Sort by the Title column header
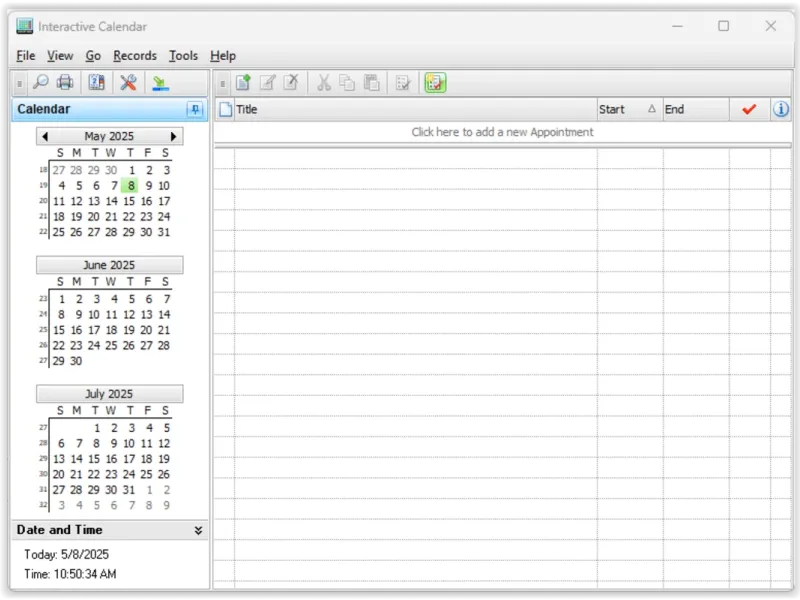Image resolution: width=800 pixels, height=600 pixels. tap(415, 109)
